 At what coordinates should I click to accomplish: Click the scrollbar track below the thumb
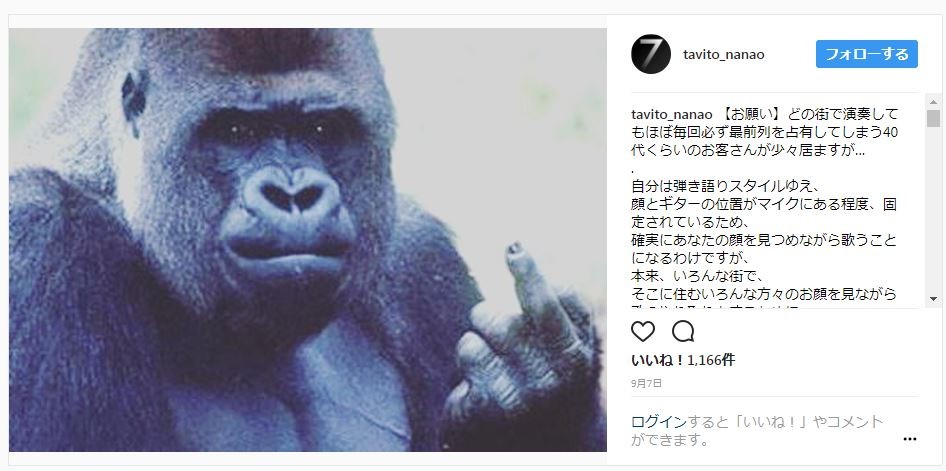click(x=933, y=211)
